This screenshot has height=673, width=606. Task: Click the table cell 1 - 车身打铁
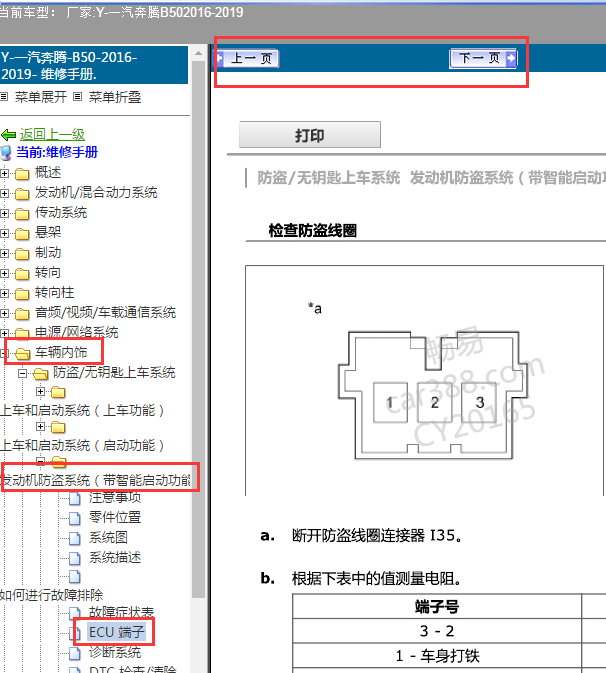[x=436, y=655]
